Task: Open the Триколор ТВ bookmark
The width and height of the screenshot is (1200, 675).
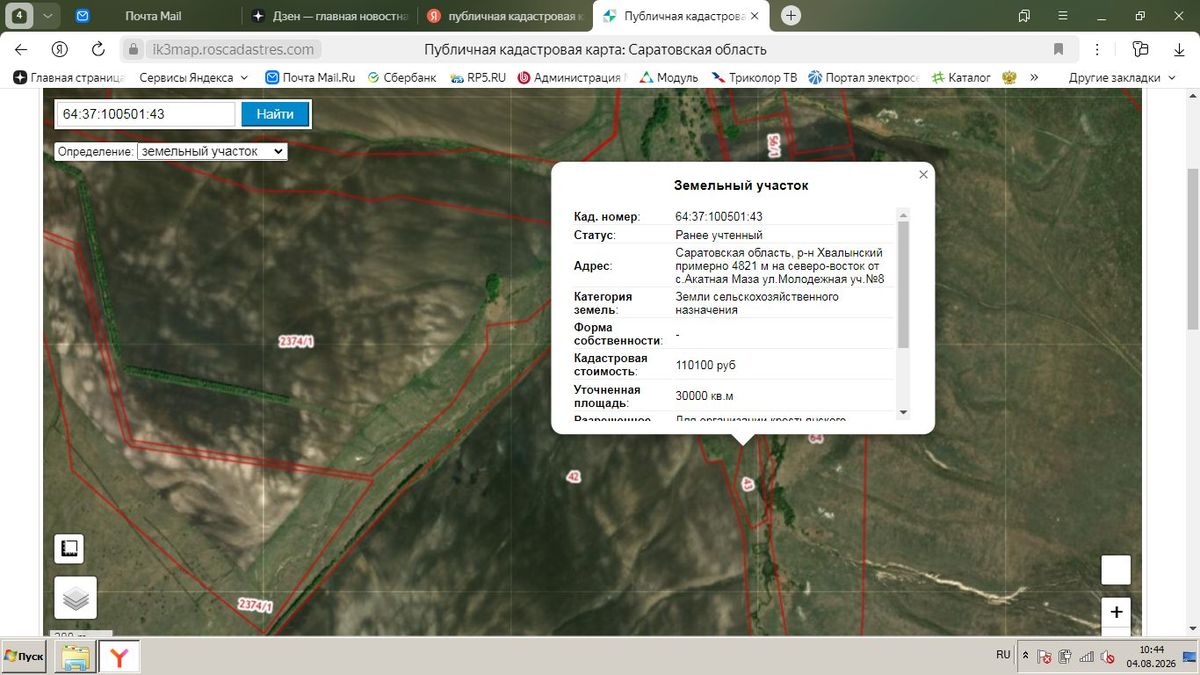Action: [x=754, y=77]
